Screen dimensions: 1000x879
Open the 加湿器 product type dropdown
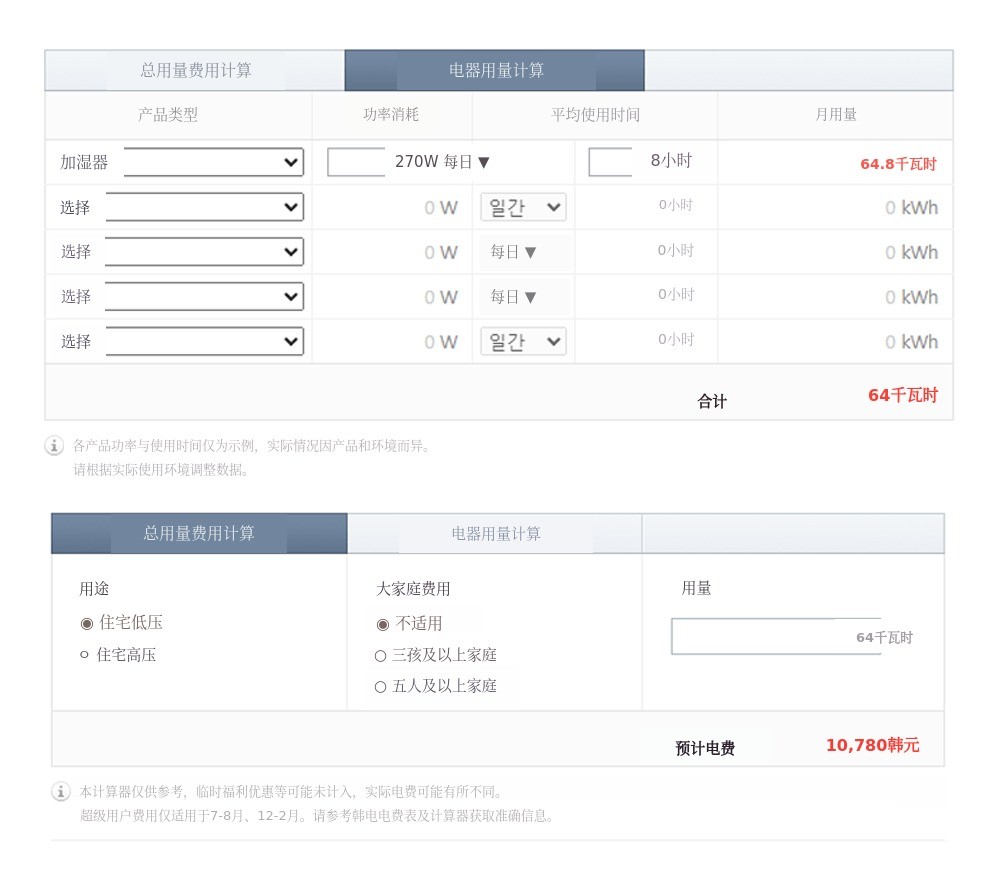213,162
